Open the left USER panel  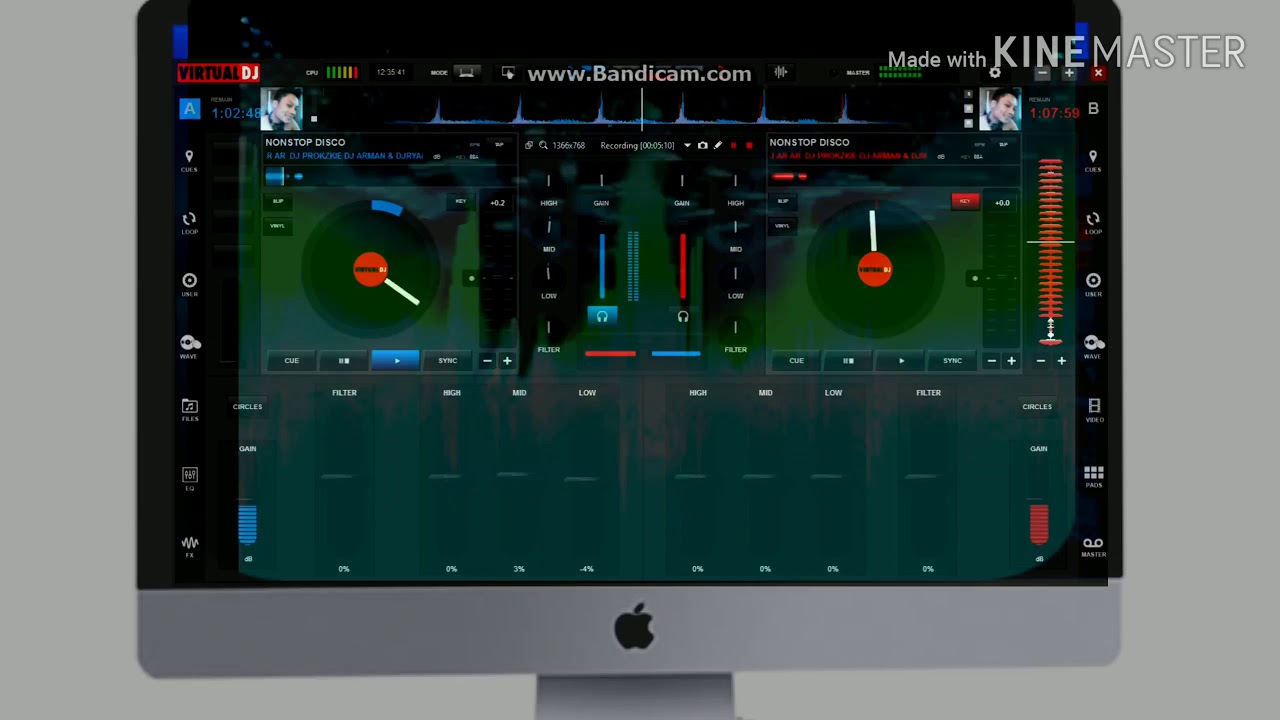pos(189,285)
